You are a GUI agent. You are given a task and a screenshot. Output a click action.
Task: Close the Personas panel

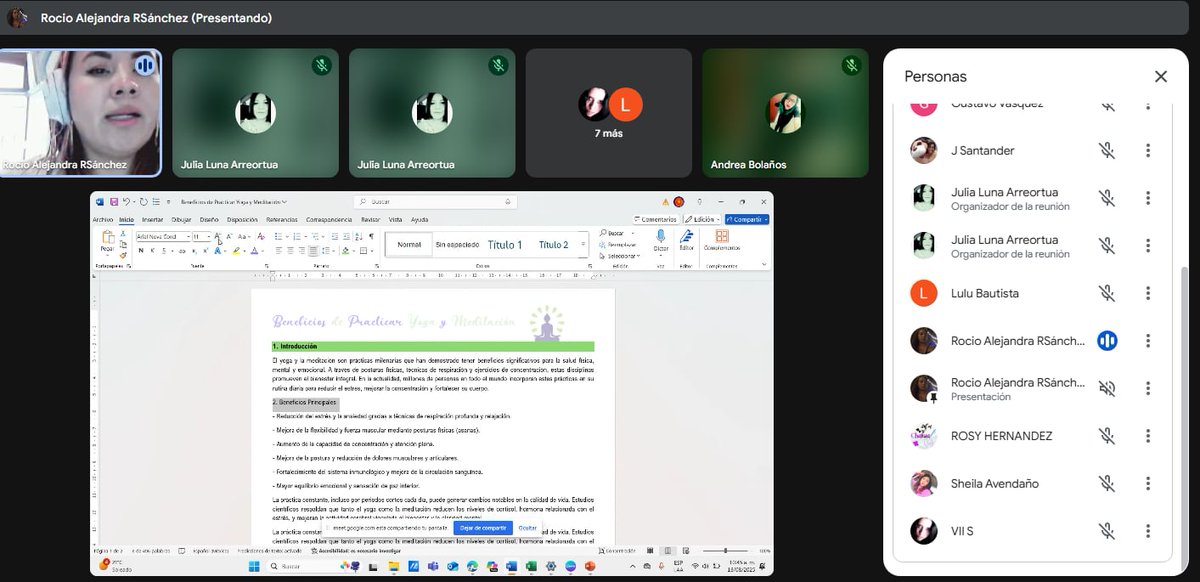(1161, 76)
